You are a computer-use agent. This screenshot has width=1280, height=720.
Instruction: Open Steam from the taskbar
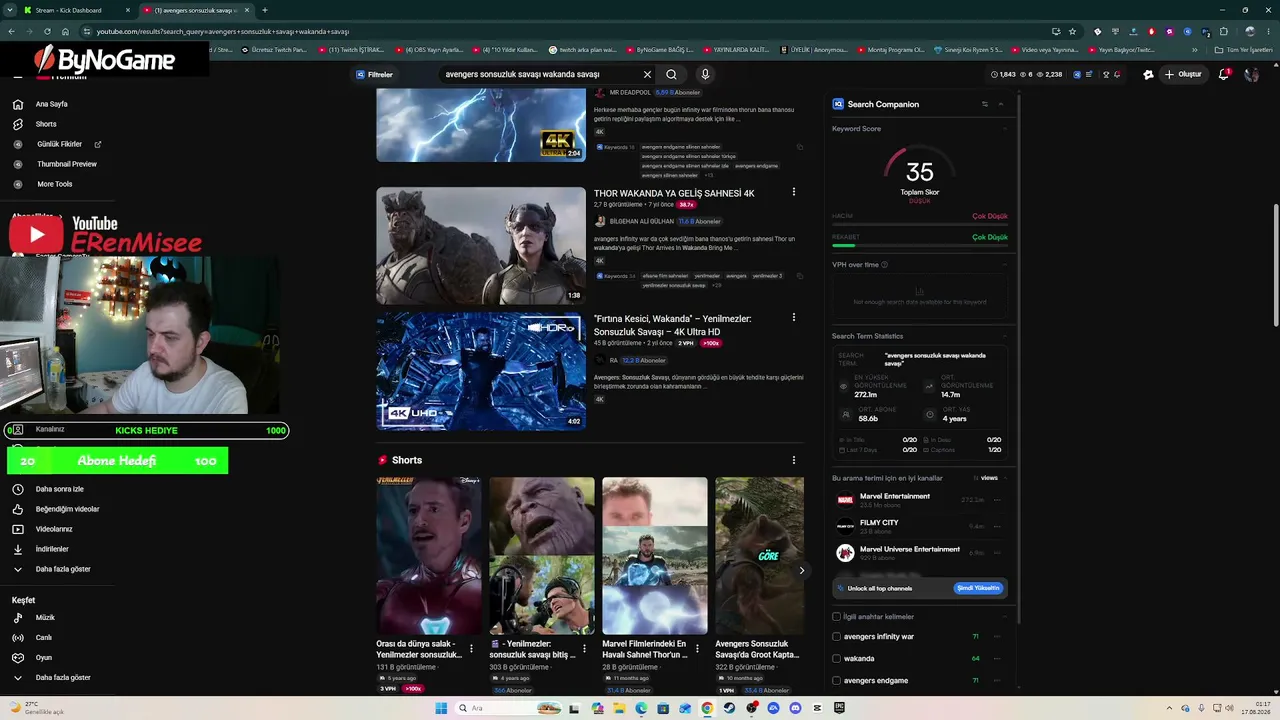(x=730, y=708)
